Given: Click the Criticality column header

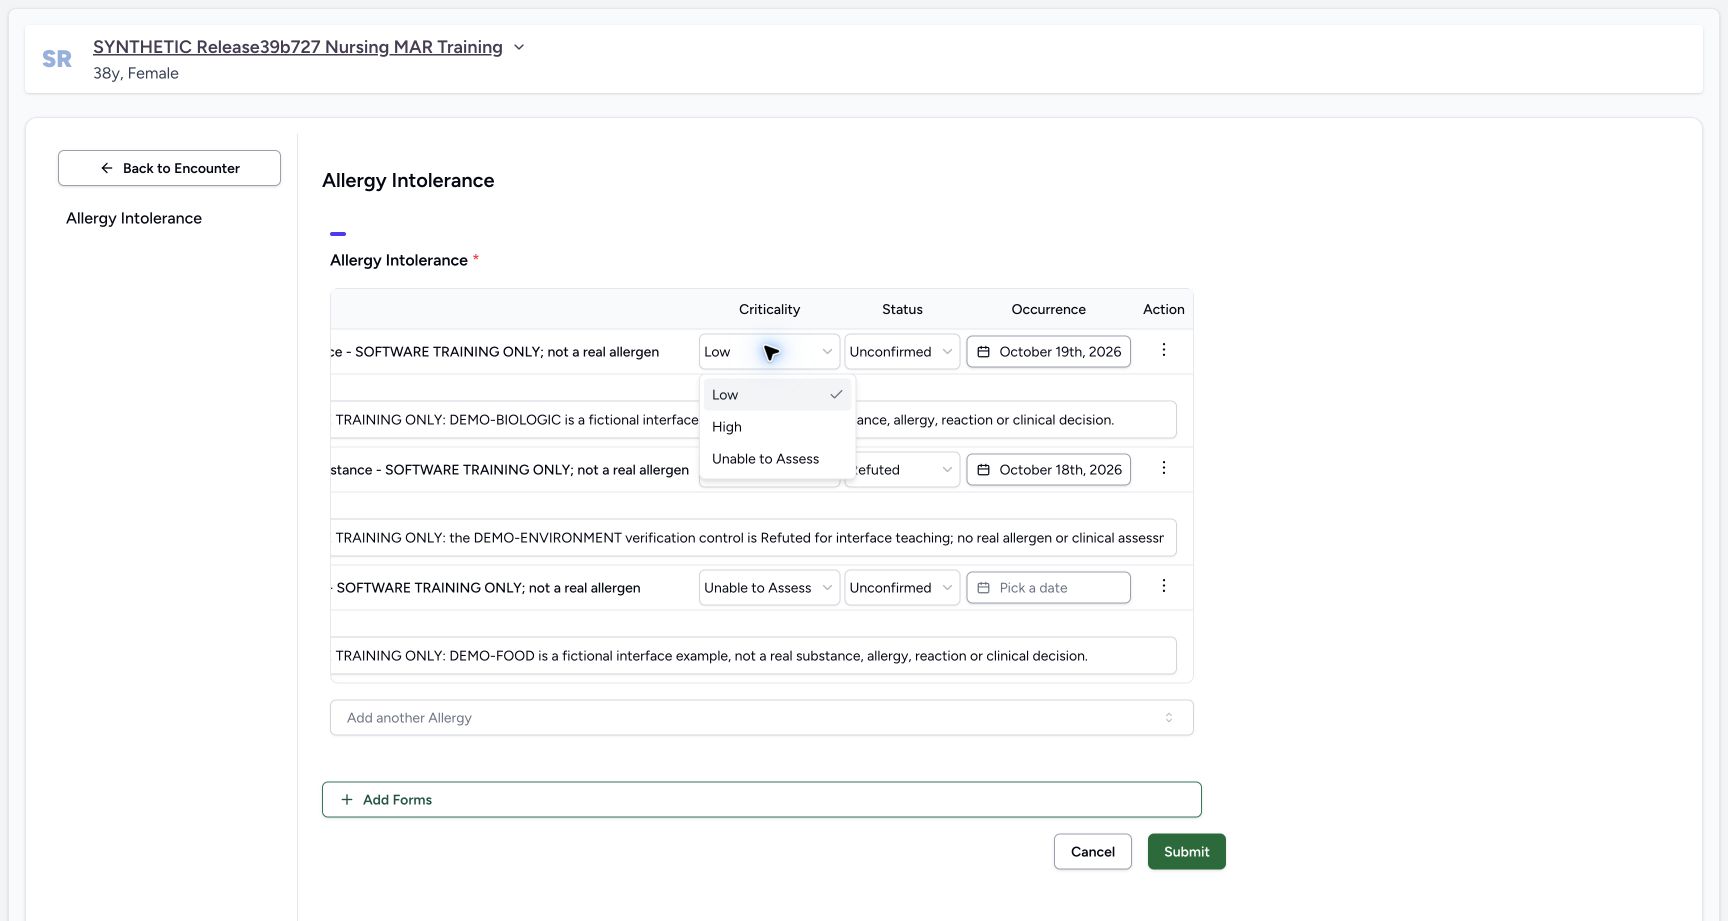Looking at the screenshot, I should click(x=769, y=309).
